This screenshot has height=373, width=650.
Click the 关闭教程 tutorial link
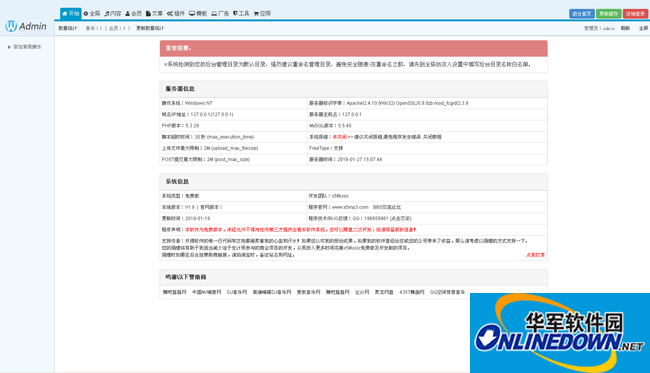[432, 137]
